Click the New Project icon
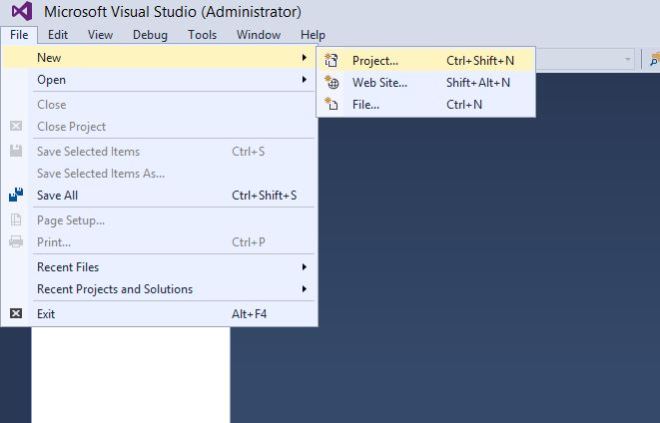660x423 pixels. pyautogui.click(x=333, y=60)
